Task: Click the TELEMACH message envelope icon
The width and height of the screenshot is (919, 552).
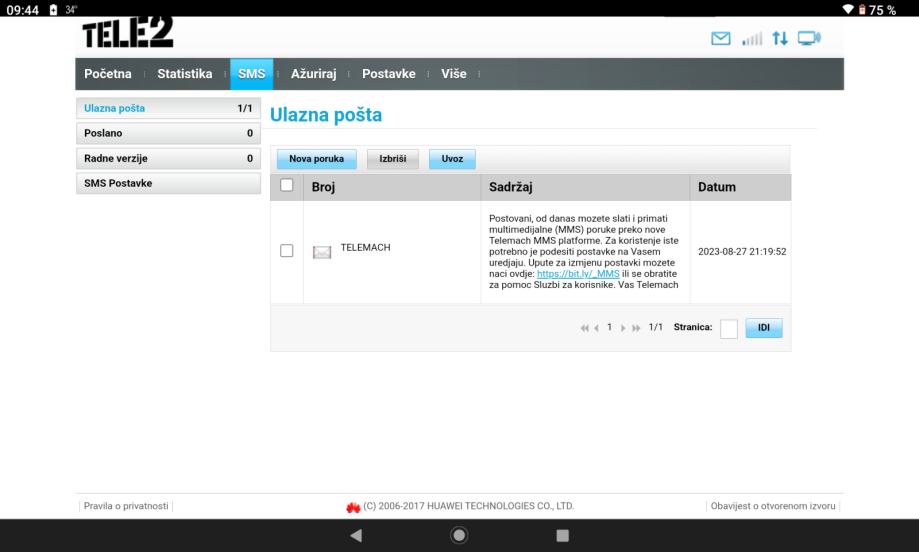Action: click(322, 250)
